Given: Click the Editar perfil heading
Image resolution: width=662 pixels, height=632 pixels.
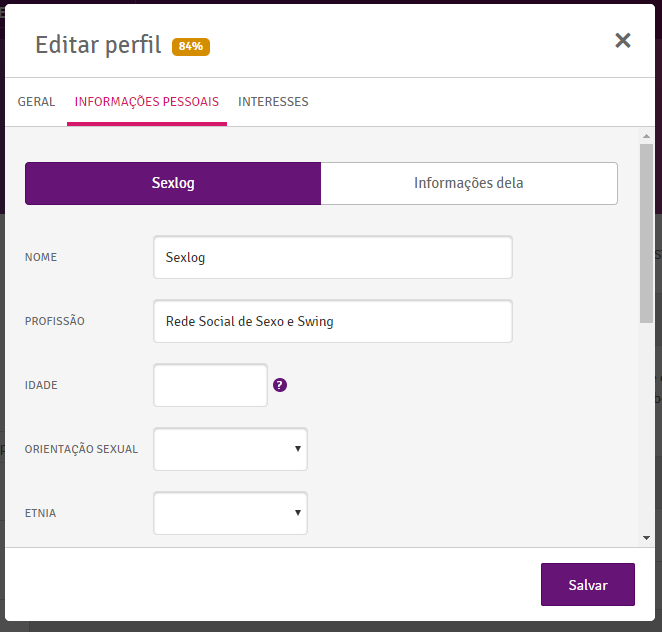Looking at the screenshot, I should point(98,45).
